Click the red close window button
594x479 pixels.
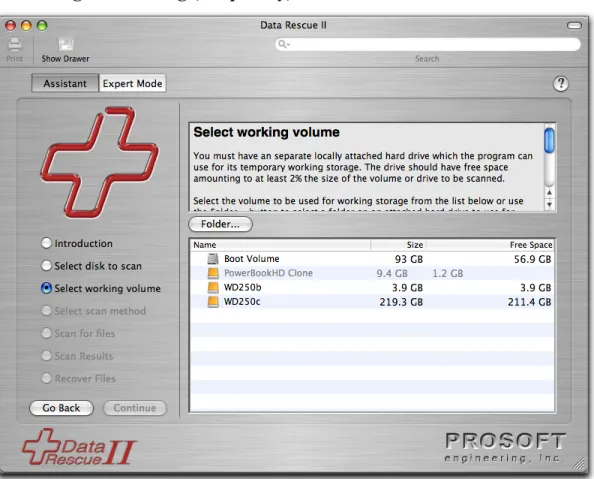(x=10, y=25)
